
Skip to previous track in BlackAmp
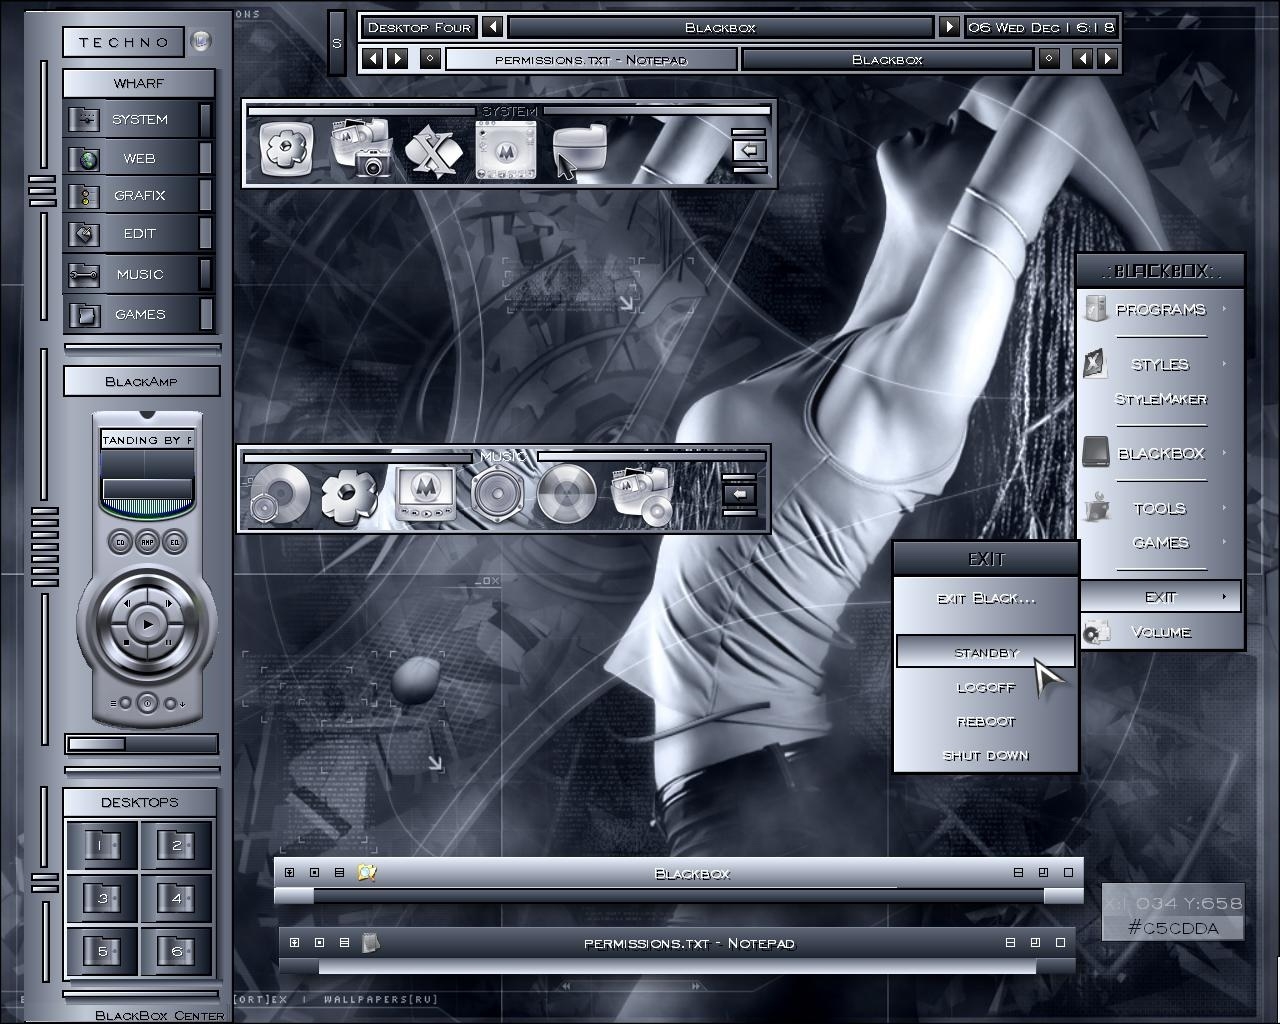coord(127,603)
